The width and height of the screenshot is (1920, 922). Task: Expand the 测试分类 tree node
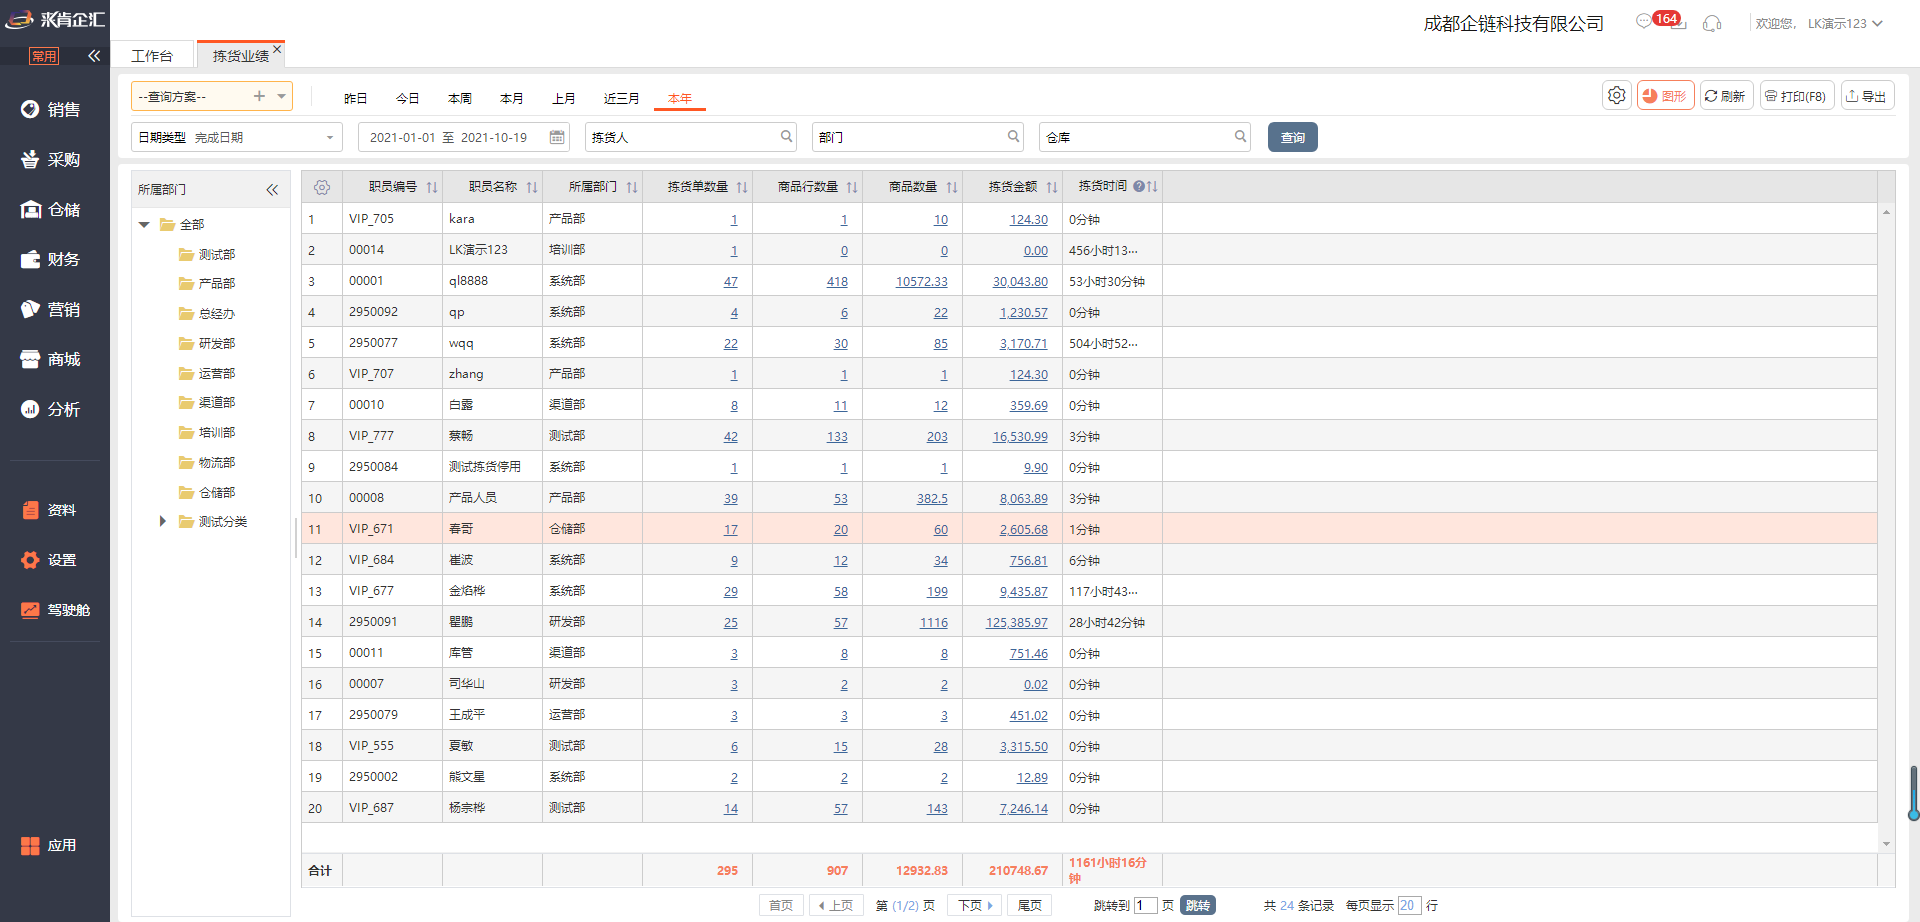(x=162, y=521)
